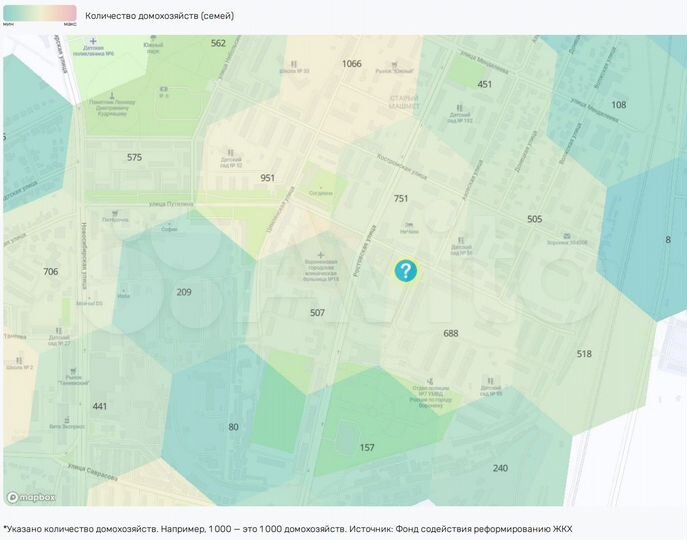This screenshot has height=540, width=687.
Task: Click the hexagon value 518
Action: pos(584,354)
